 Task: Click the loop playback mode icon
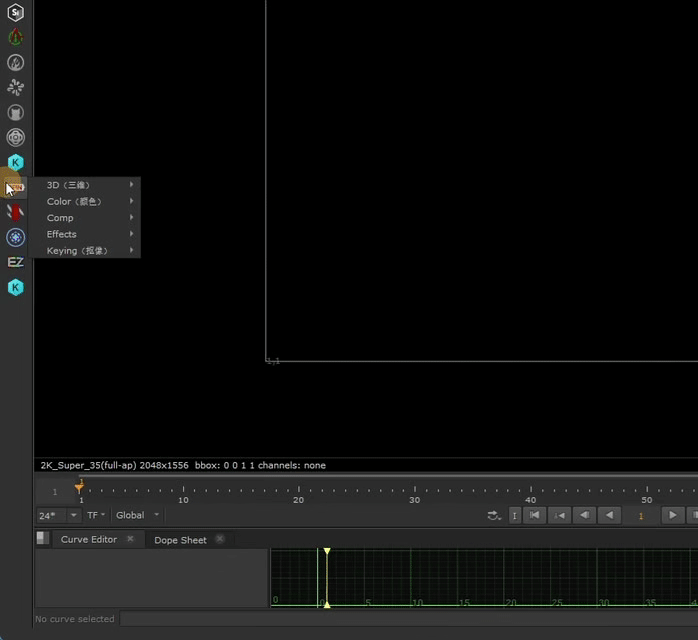click(494, 515)
